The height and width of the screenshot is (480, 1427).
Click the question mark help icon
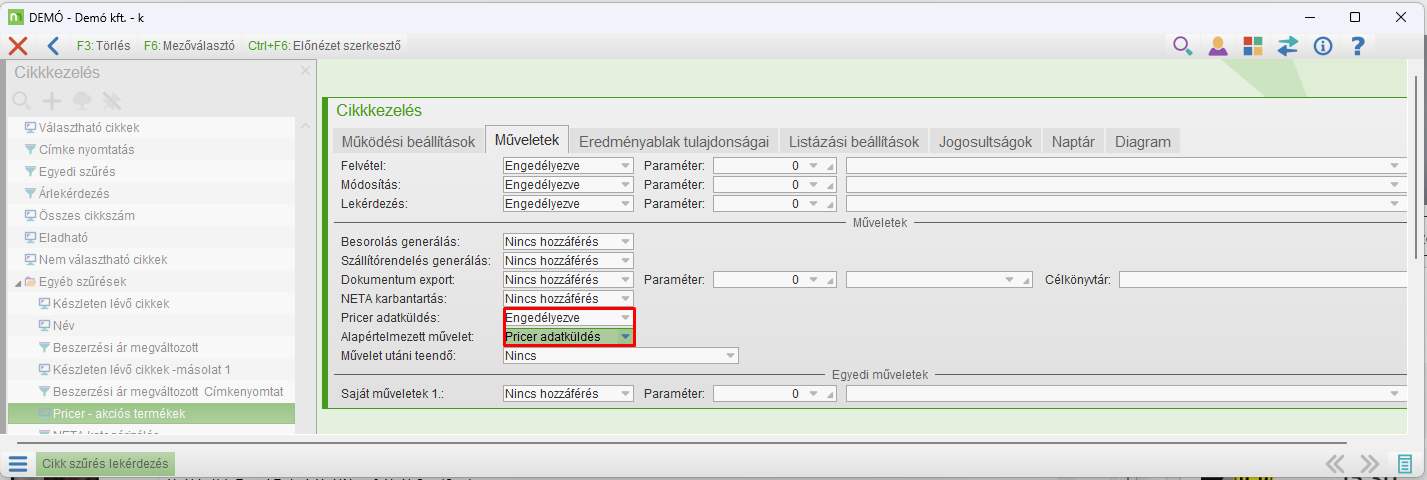(1358, 45)
